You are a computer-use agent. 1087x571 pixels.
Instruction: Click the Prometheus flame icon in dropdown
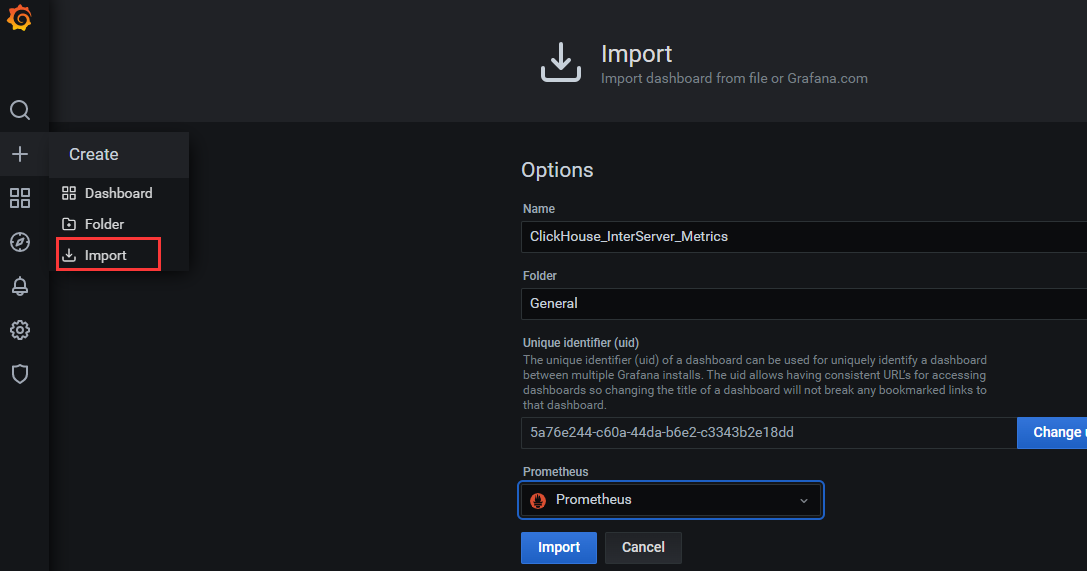click(x=538, y=500)
